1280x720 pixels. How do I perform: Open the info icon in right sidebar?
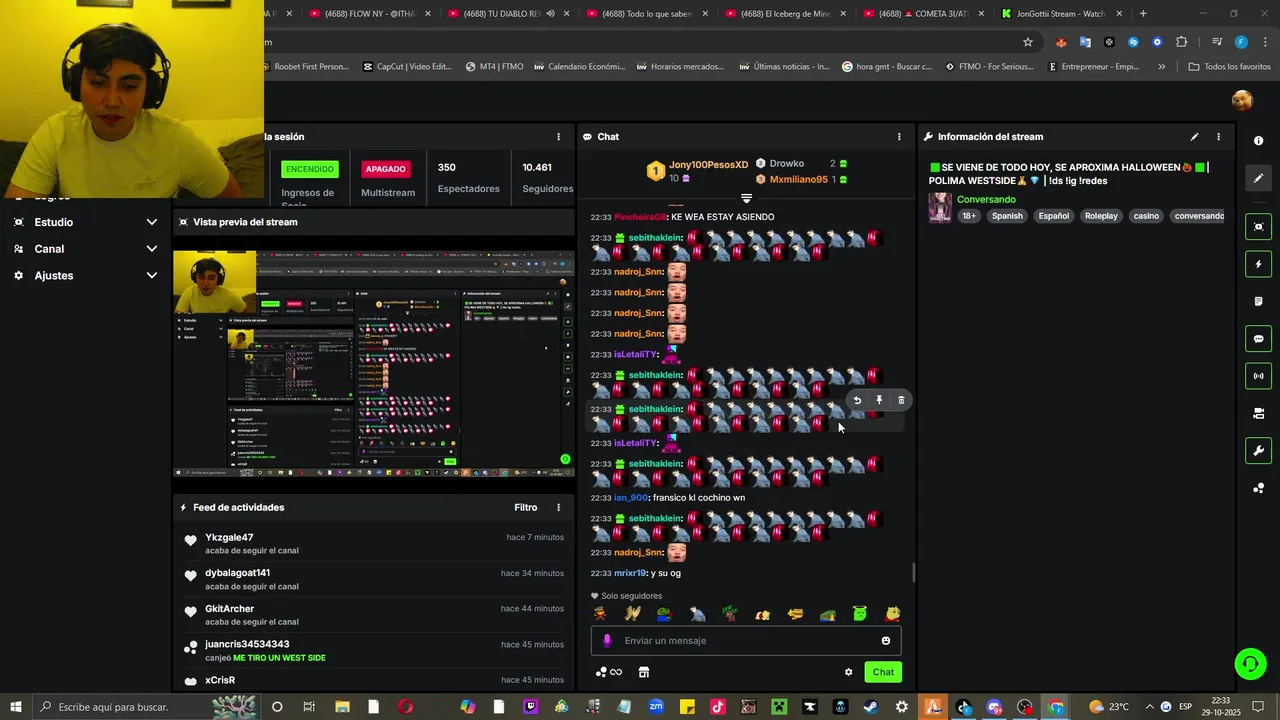(x=1258, y=141)
